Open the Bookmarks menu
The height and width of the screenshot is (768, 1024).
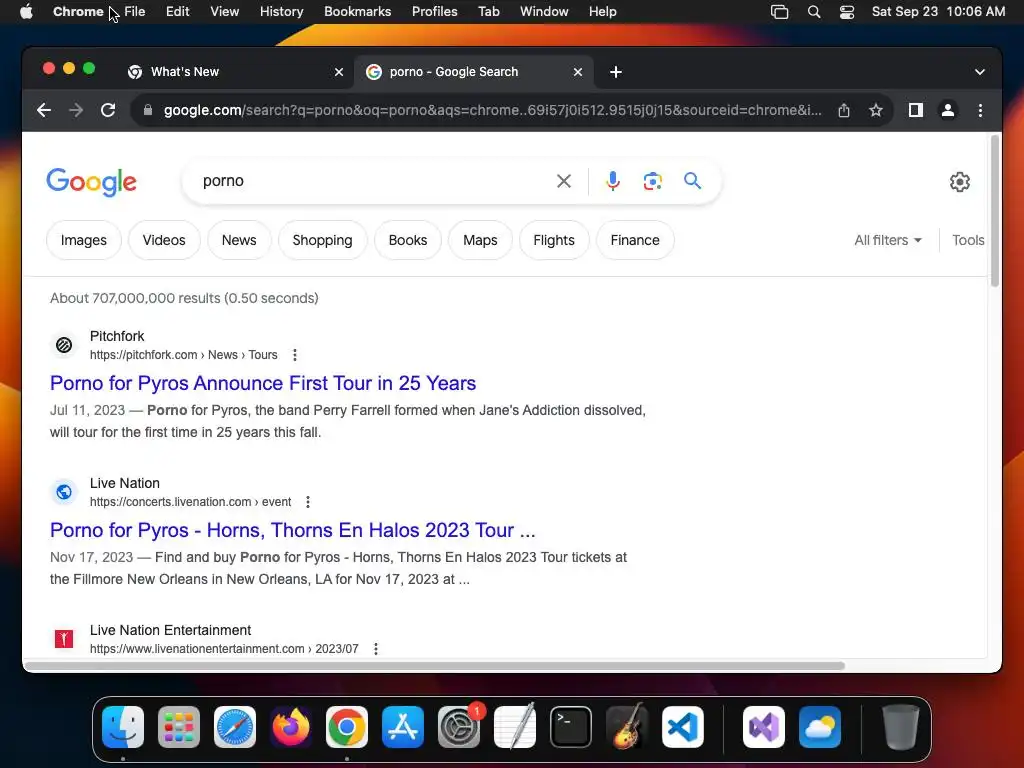(357, 12)
